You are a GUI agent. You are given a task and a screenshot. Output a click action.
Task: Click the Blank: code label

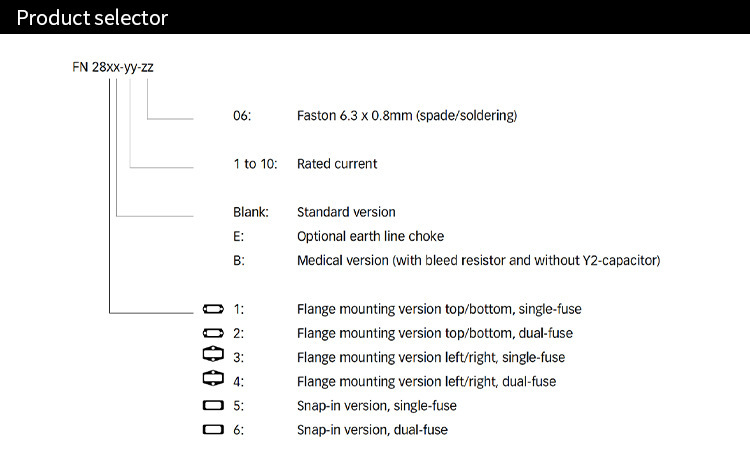point(251,212)
